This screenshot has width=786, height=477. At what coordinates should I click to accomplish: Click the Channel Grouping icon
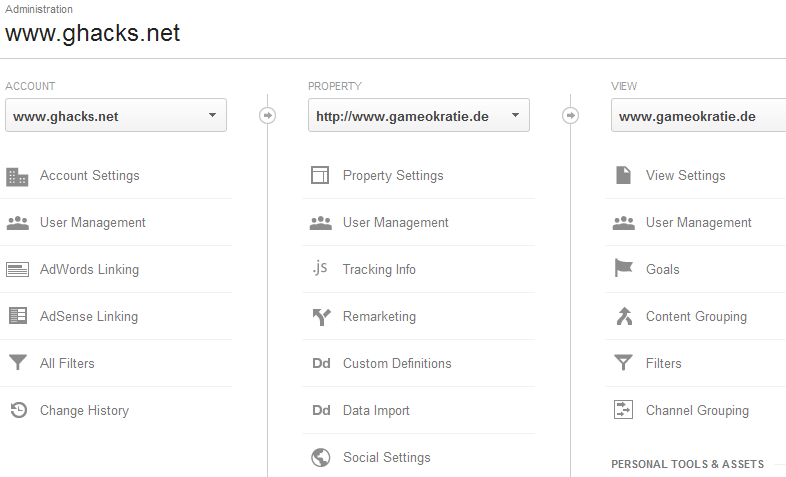point(624,411)
